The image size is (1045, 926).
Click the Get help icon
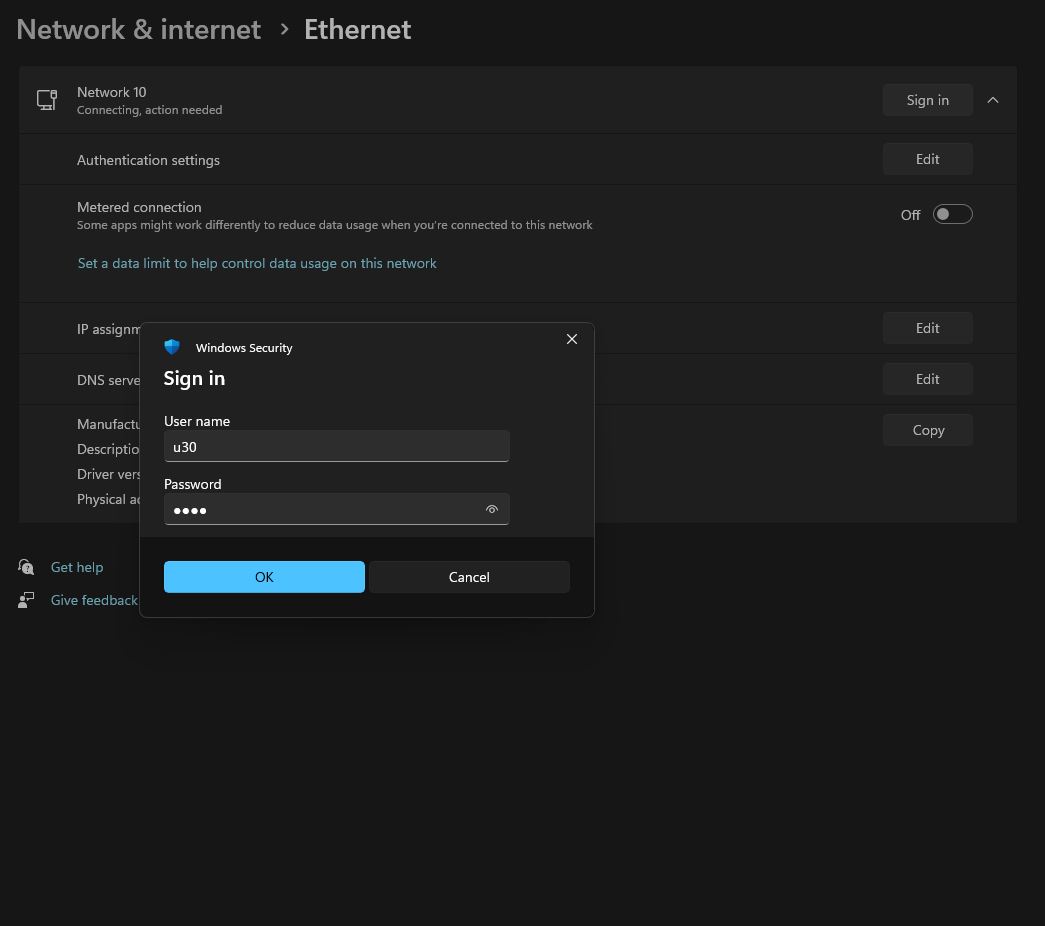26,567
